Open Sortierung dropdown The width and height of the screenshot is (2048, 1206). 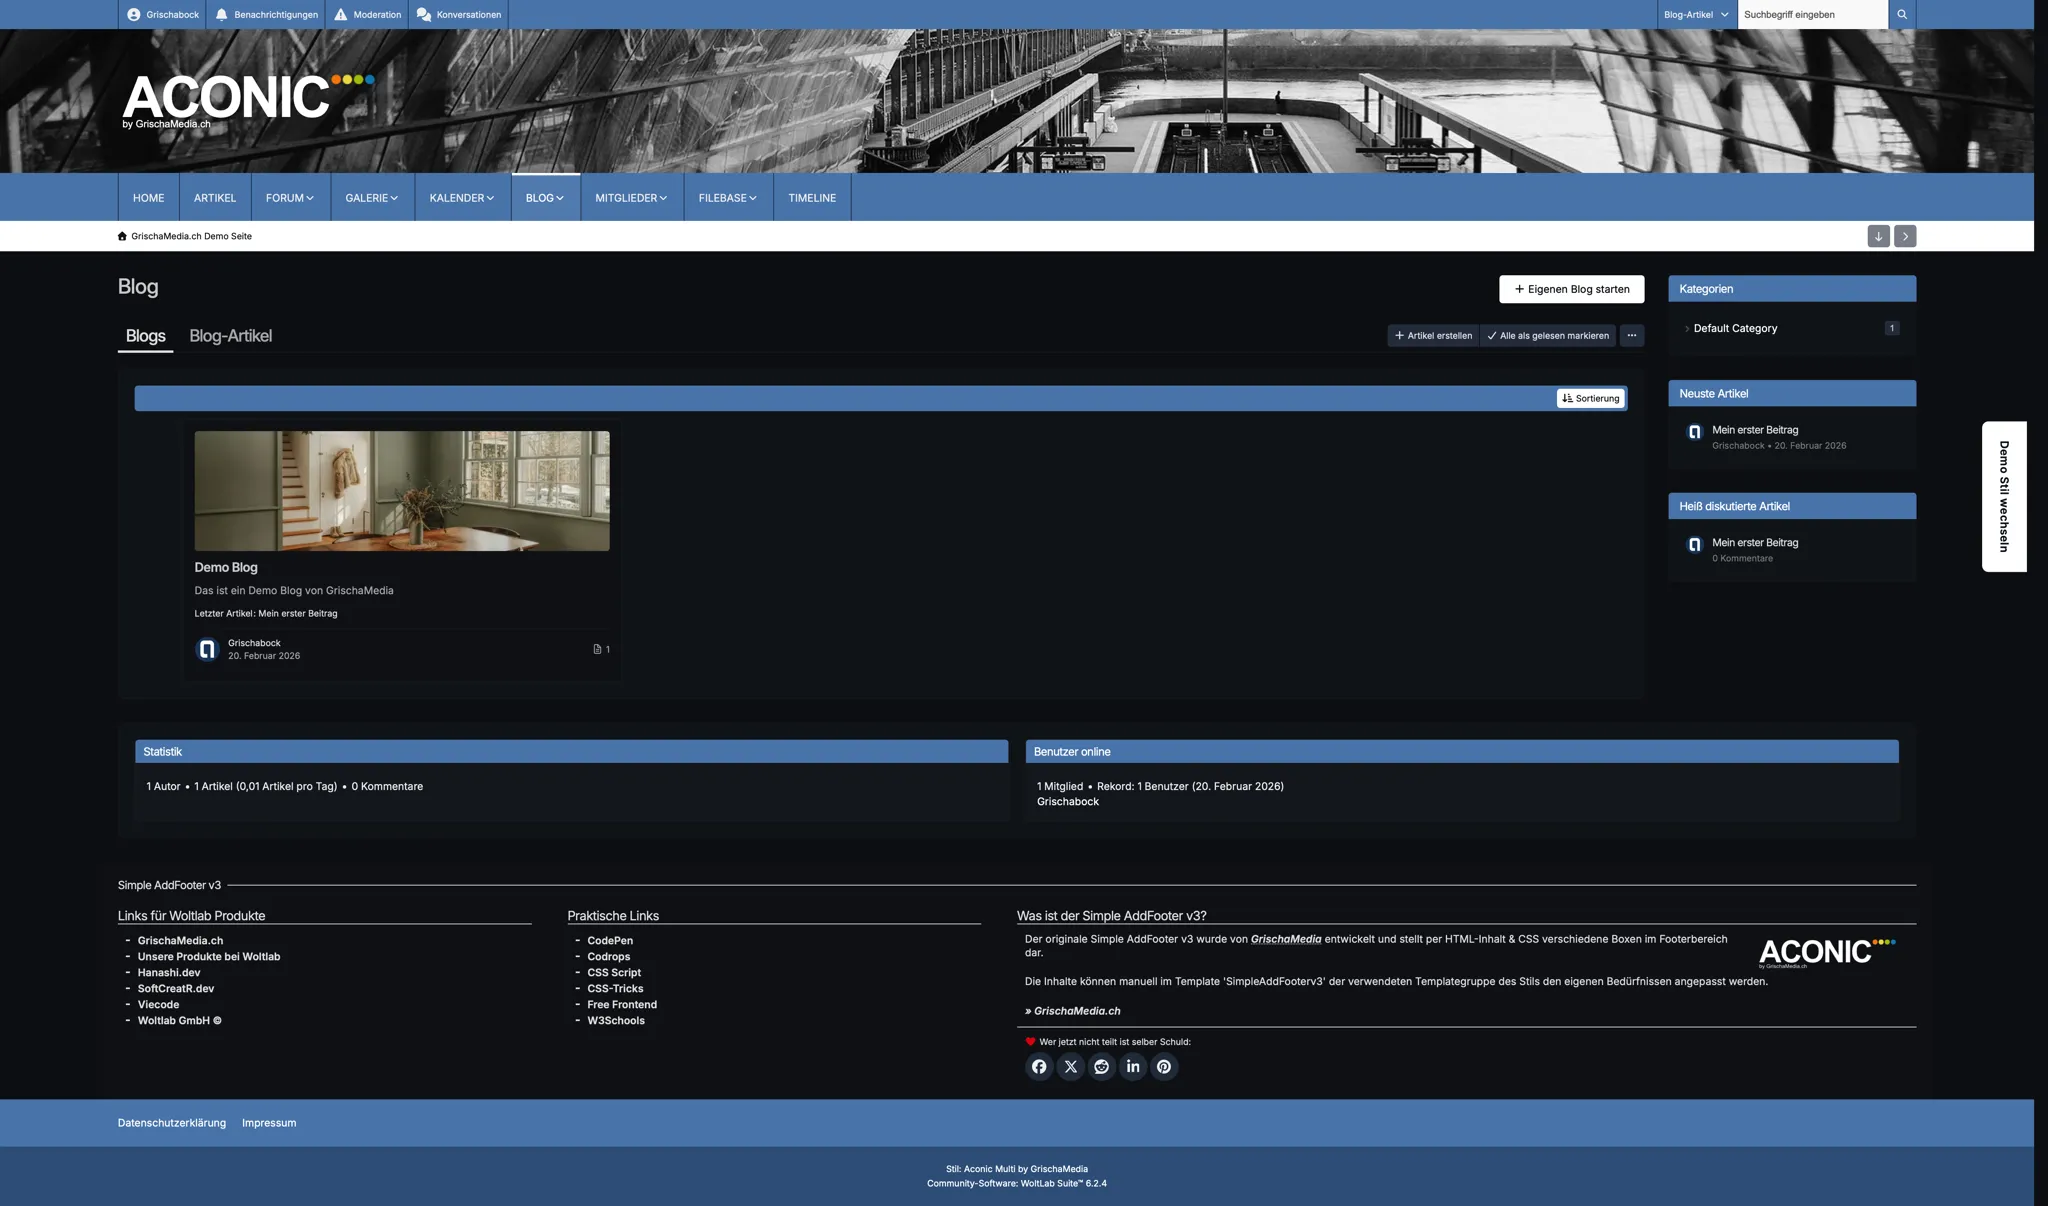[1590, 398]
